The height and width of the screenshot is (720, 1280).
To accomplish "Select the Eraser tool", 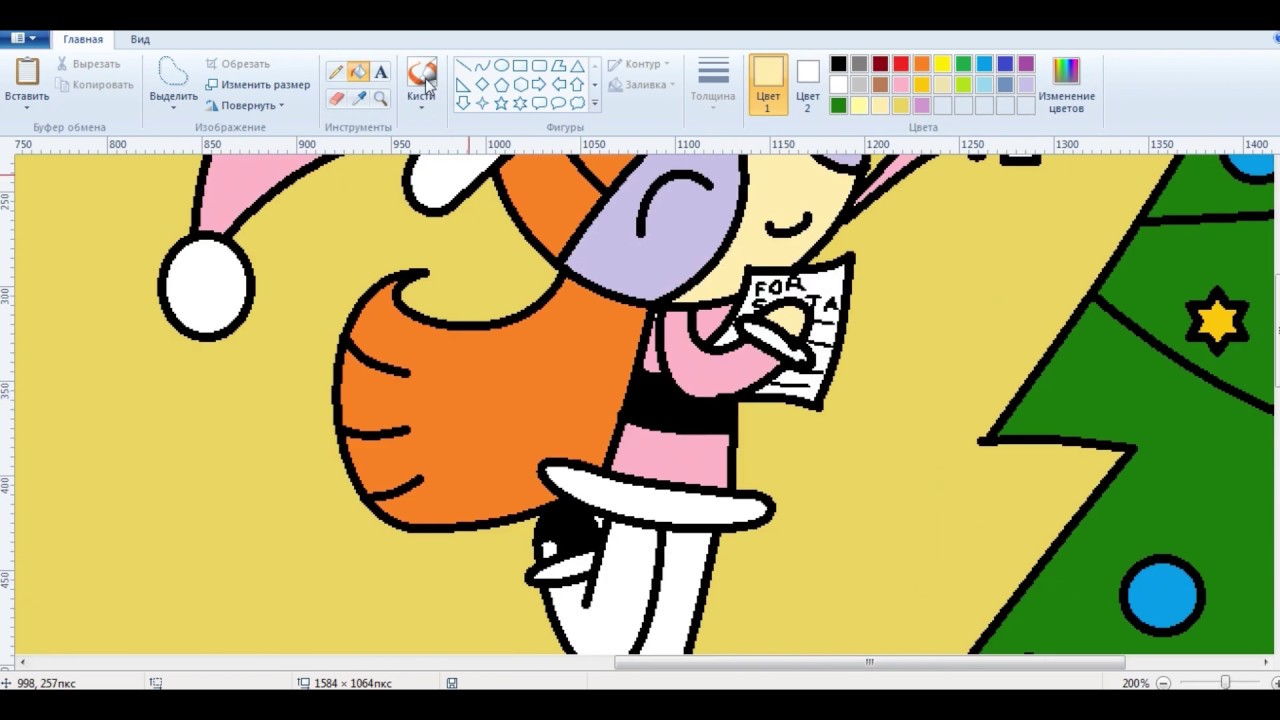I will (x=336, y=98).
